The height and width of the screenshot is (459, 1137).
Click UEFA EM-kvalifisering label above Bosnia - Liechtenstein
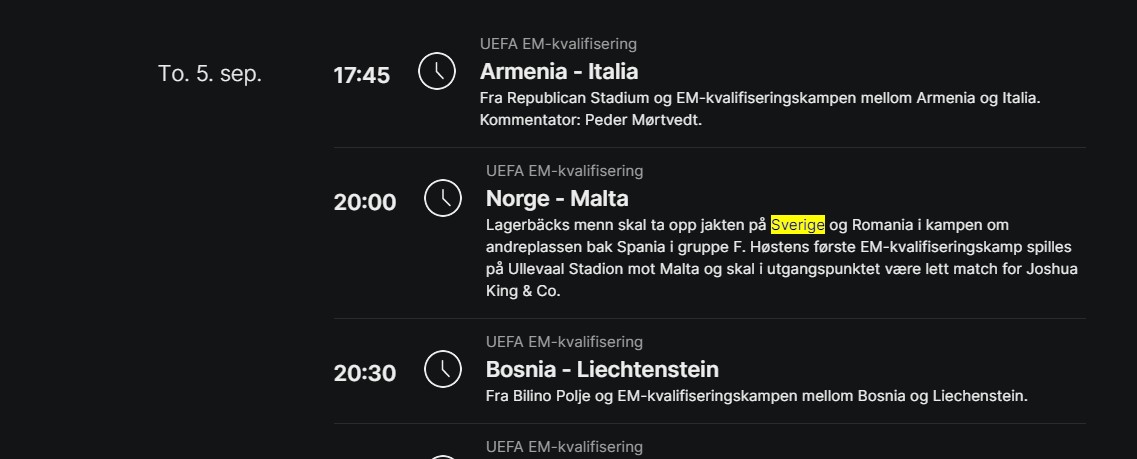pyautogui.click(x=564, y=342)
